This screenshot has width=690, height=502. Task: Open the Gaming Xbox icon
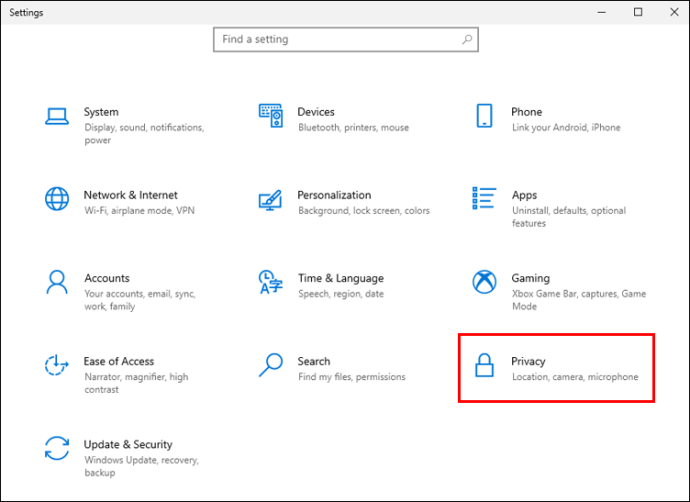click(x=484, y=282)
